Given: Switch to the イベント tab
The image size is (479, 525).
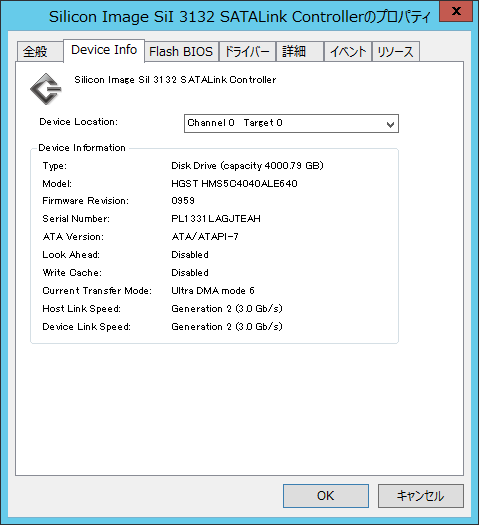Looking at the screenshot, I should point(348,52).
